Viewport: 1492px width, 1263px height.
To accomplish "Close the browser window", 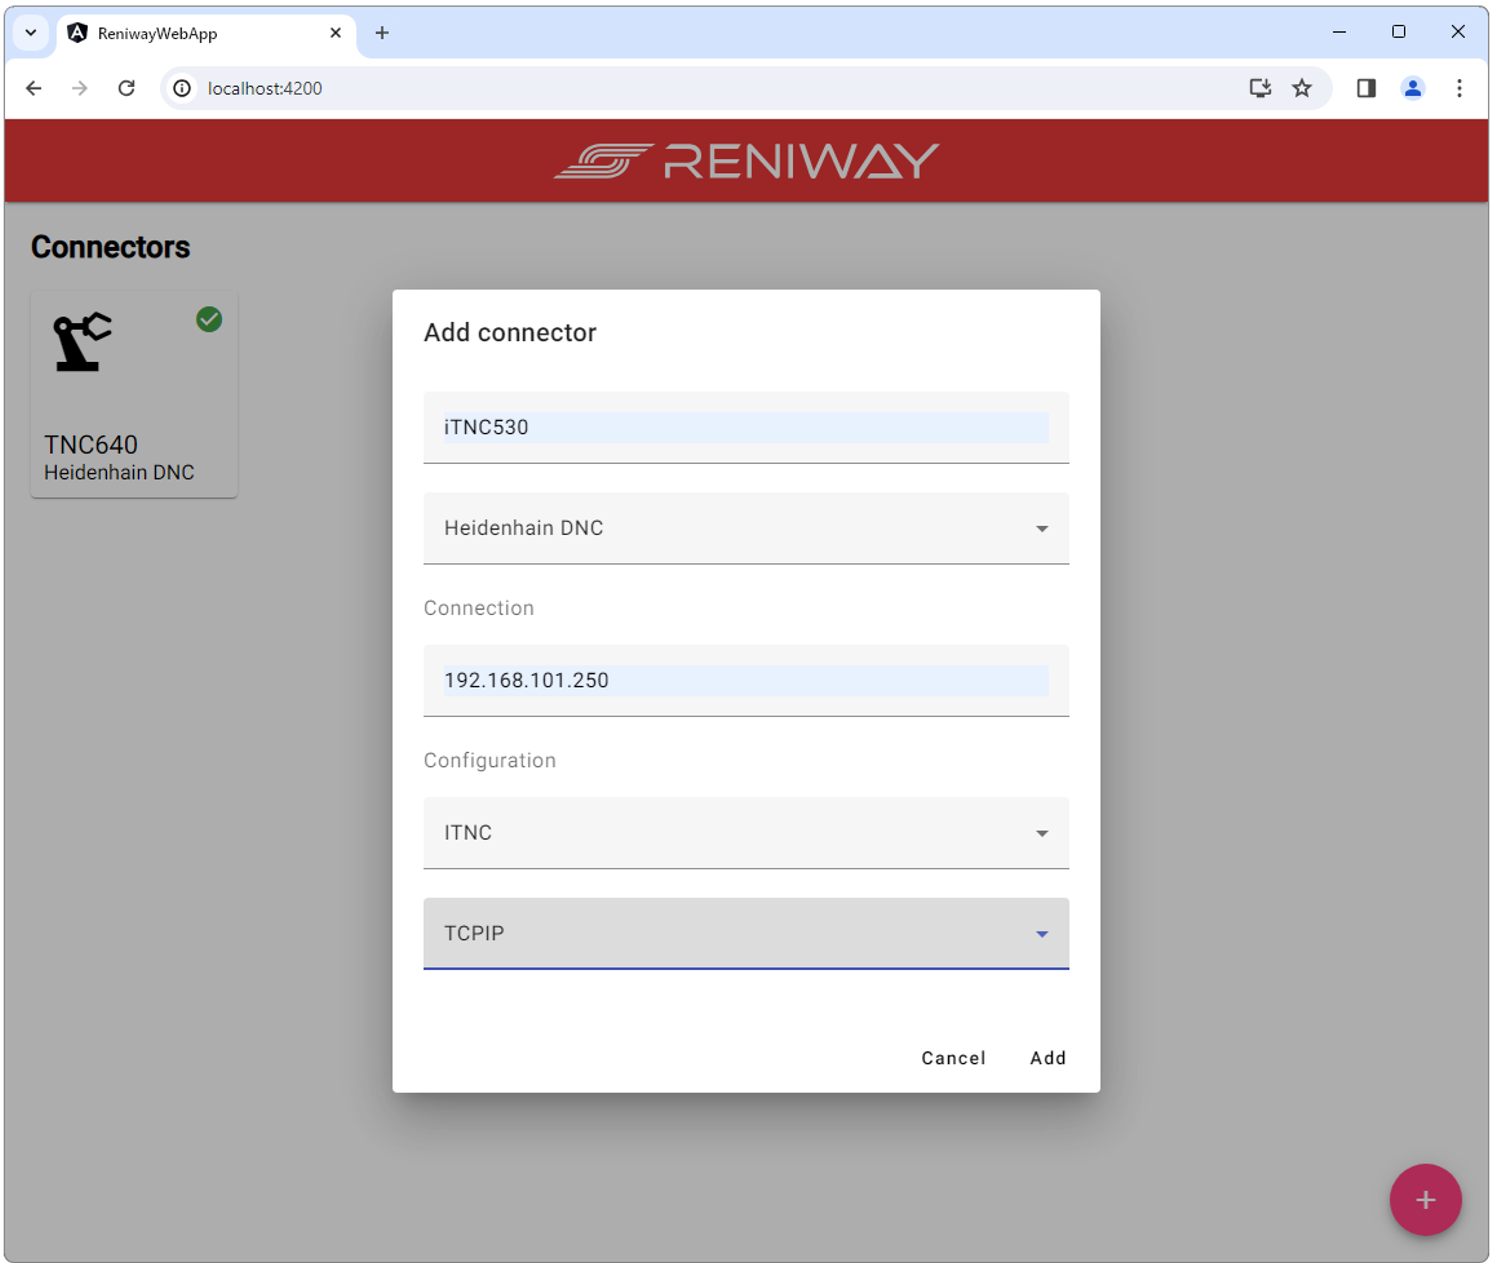I will 1458,32.
